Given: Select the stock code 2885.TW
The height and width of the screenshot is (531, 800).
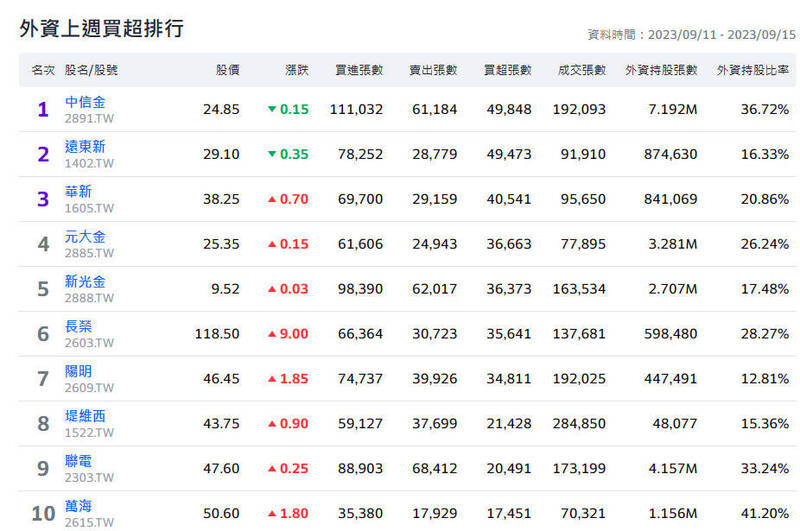Looking at the screenshot, I should 89,253.
